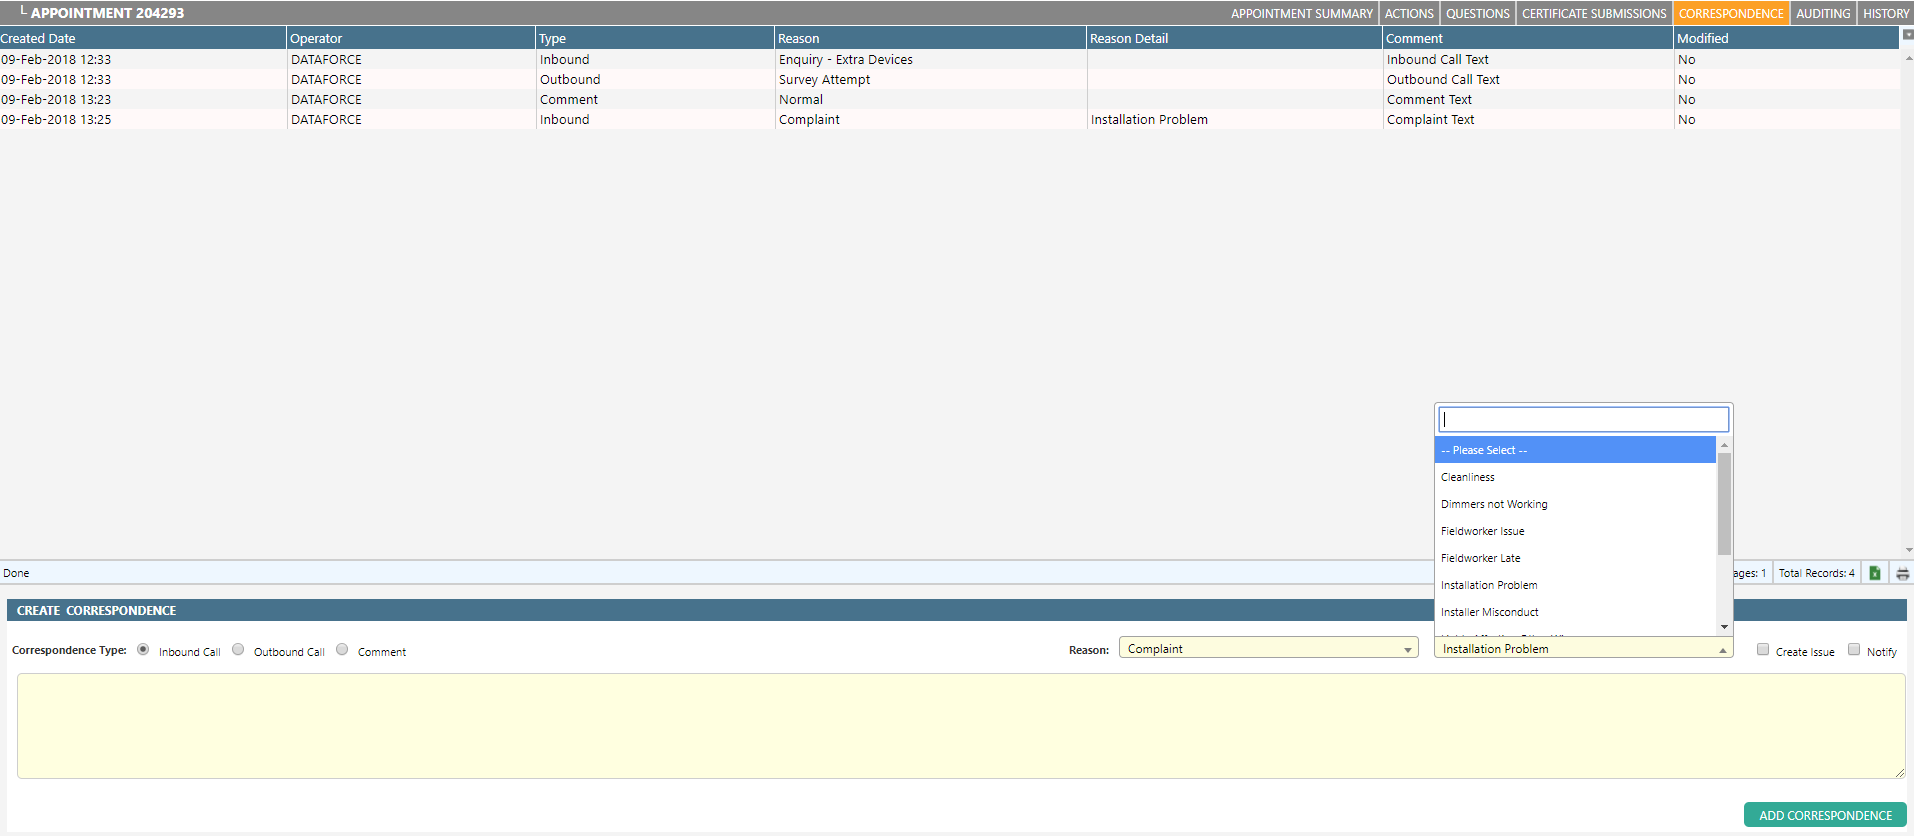Export records using the Excel icon
Viewport: 1914px width, 836px height.
point(1875,573)
